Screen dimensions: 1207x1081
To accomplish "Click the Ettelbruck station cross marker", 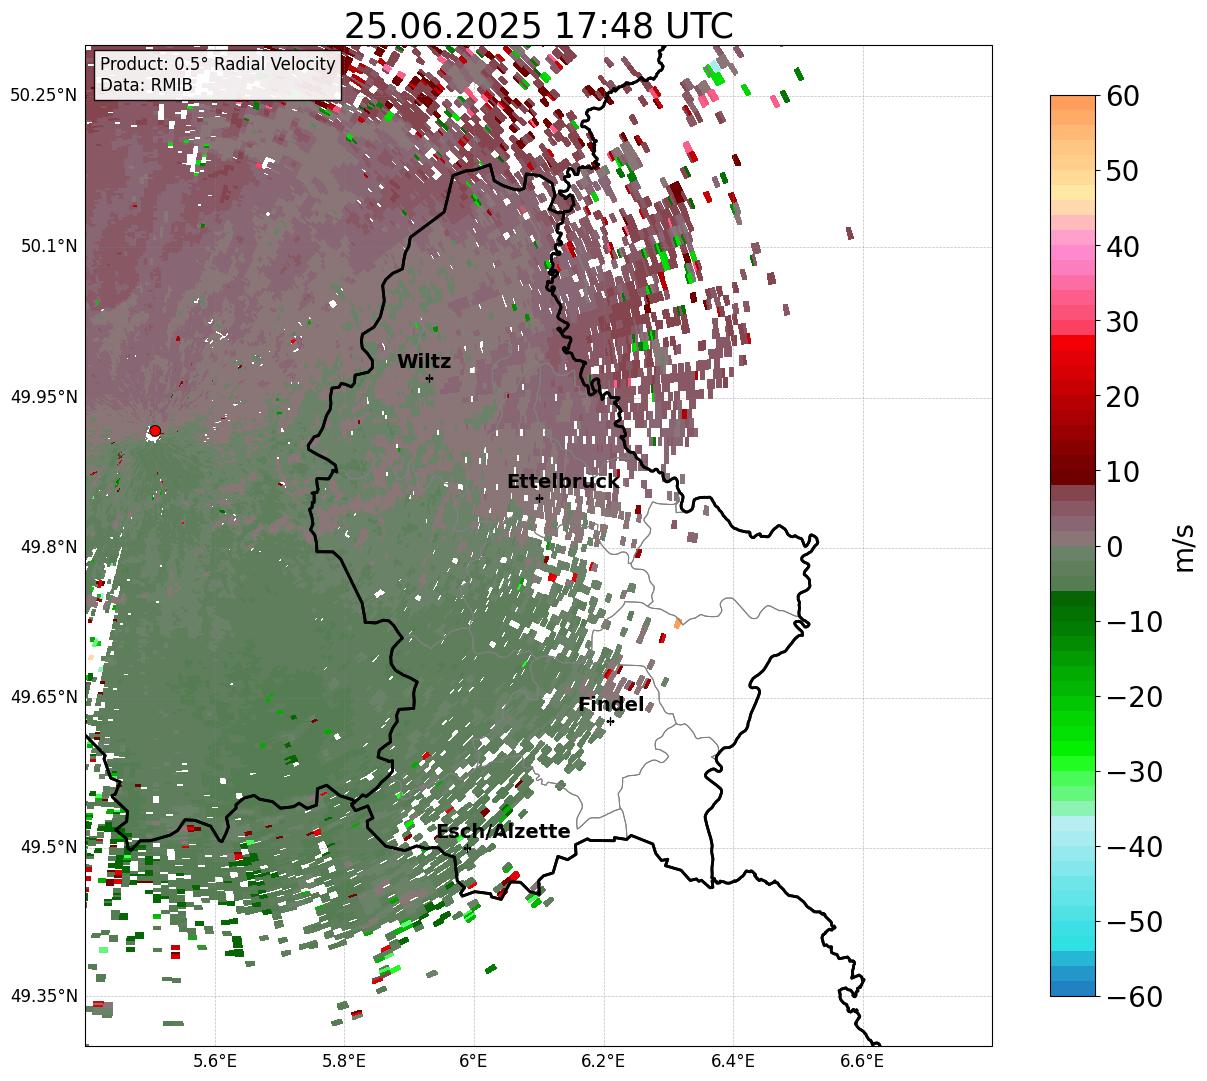I will 539,498.
